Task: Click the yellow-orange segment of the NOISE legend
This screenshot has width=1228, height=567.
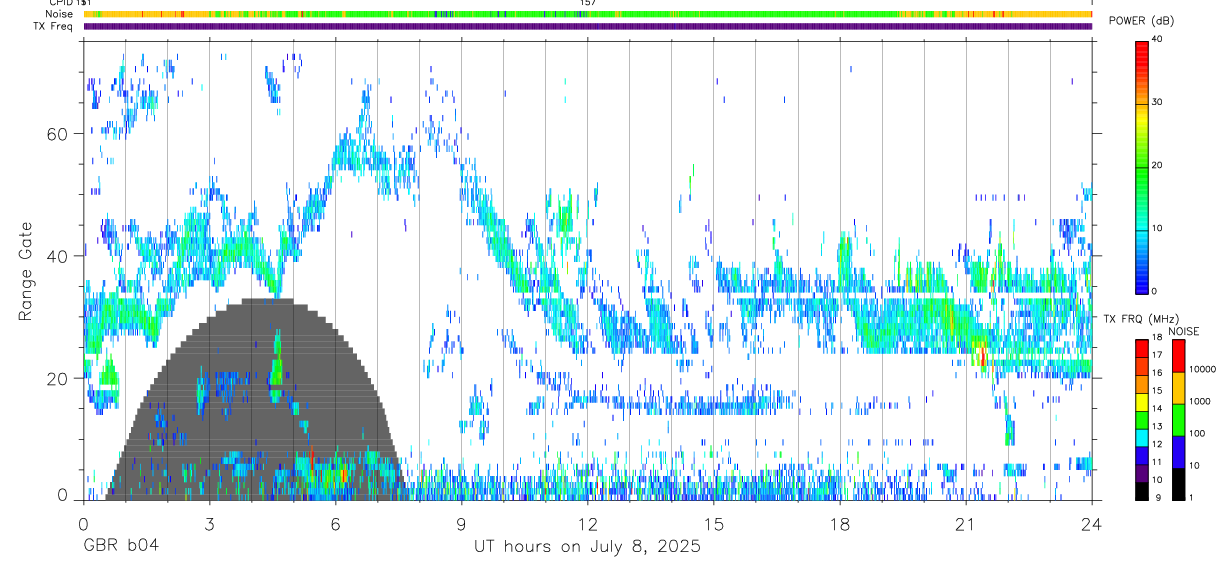Action: click(x=1178, y=388)
